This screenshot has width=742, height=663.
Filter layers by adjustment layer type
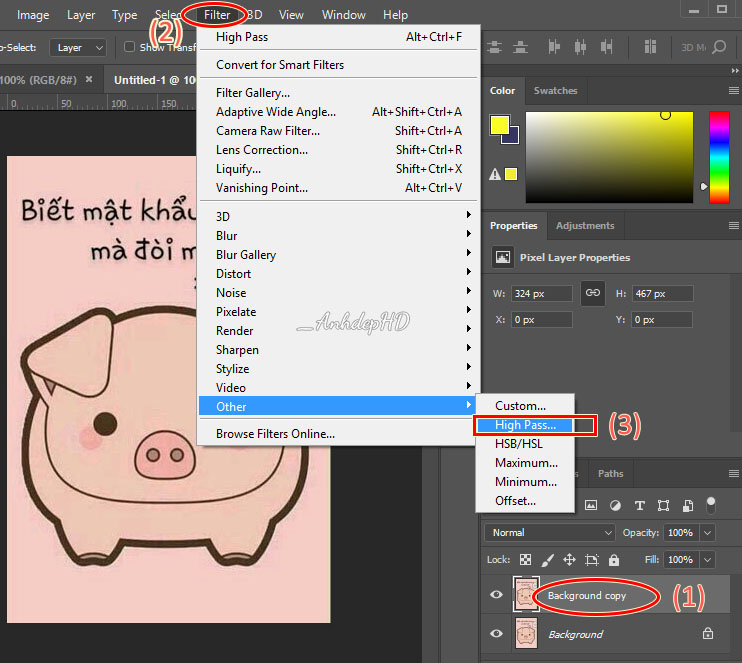[x=615, y=505]
